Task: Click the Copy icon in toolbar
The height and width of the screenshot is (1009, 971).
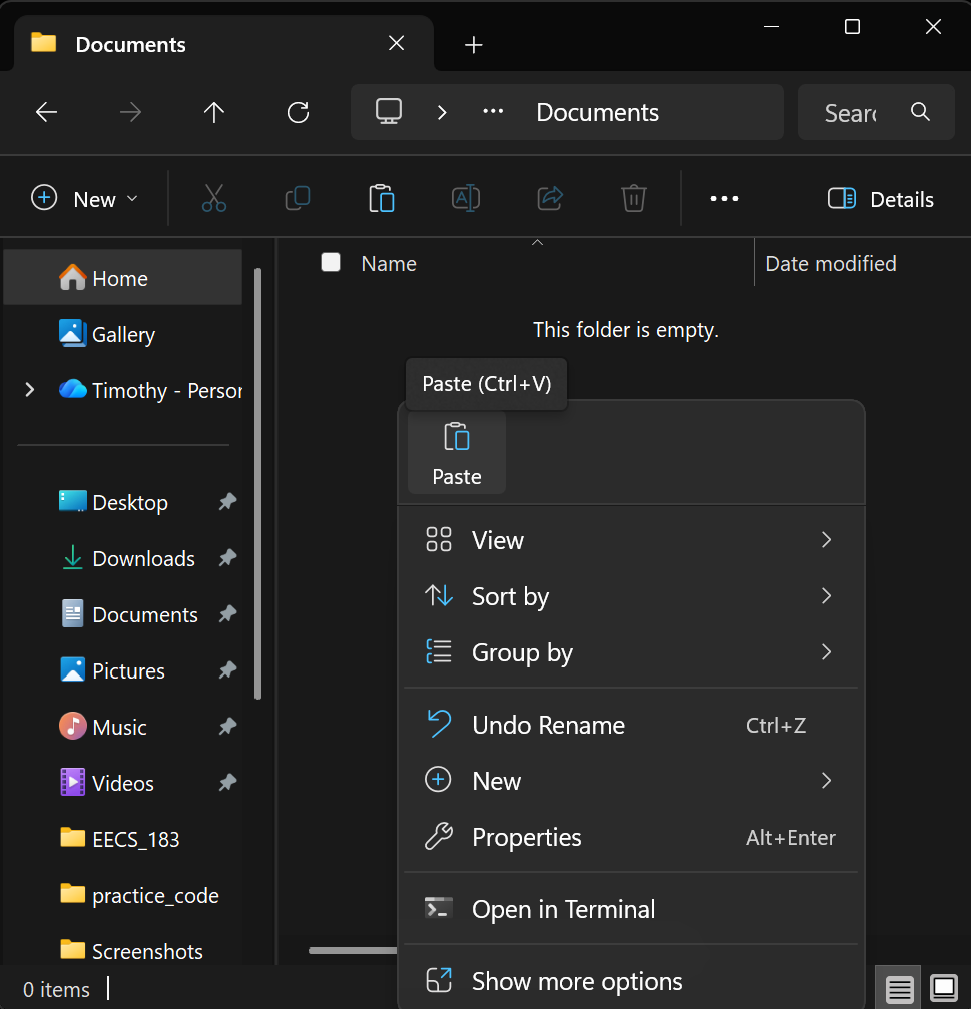Action: coord(298,198)
